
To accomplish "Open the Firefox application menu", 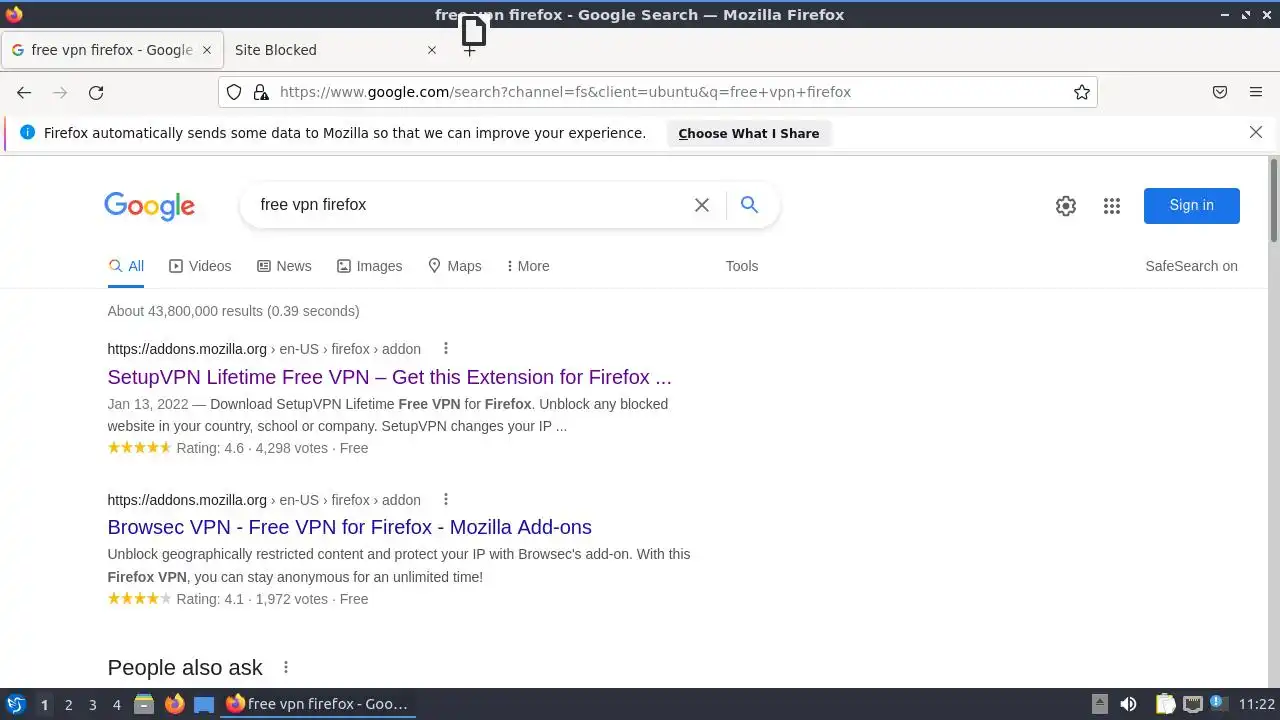I will [1256, 92].
